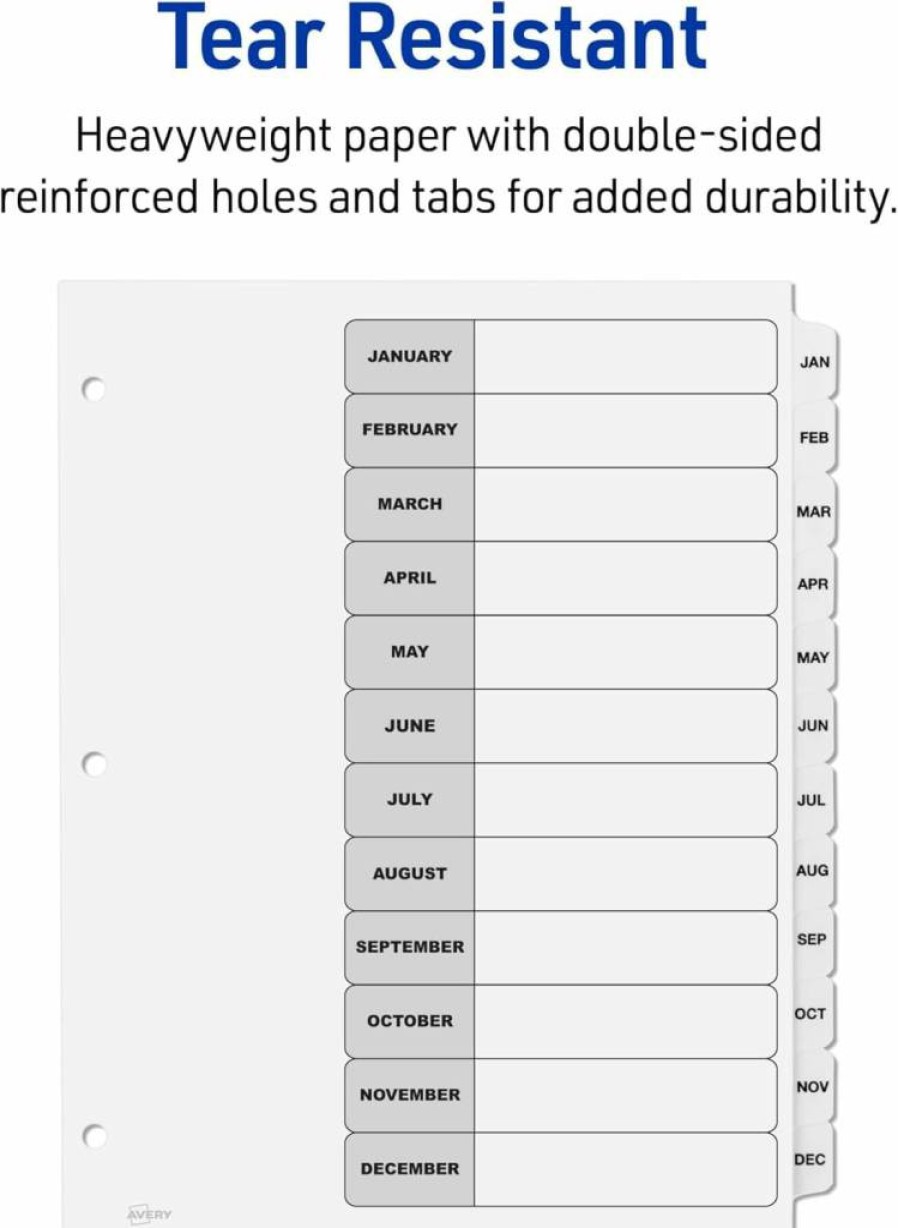Select the APR side tab
898x1228 pixels.
coord(813,584)
